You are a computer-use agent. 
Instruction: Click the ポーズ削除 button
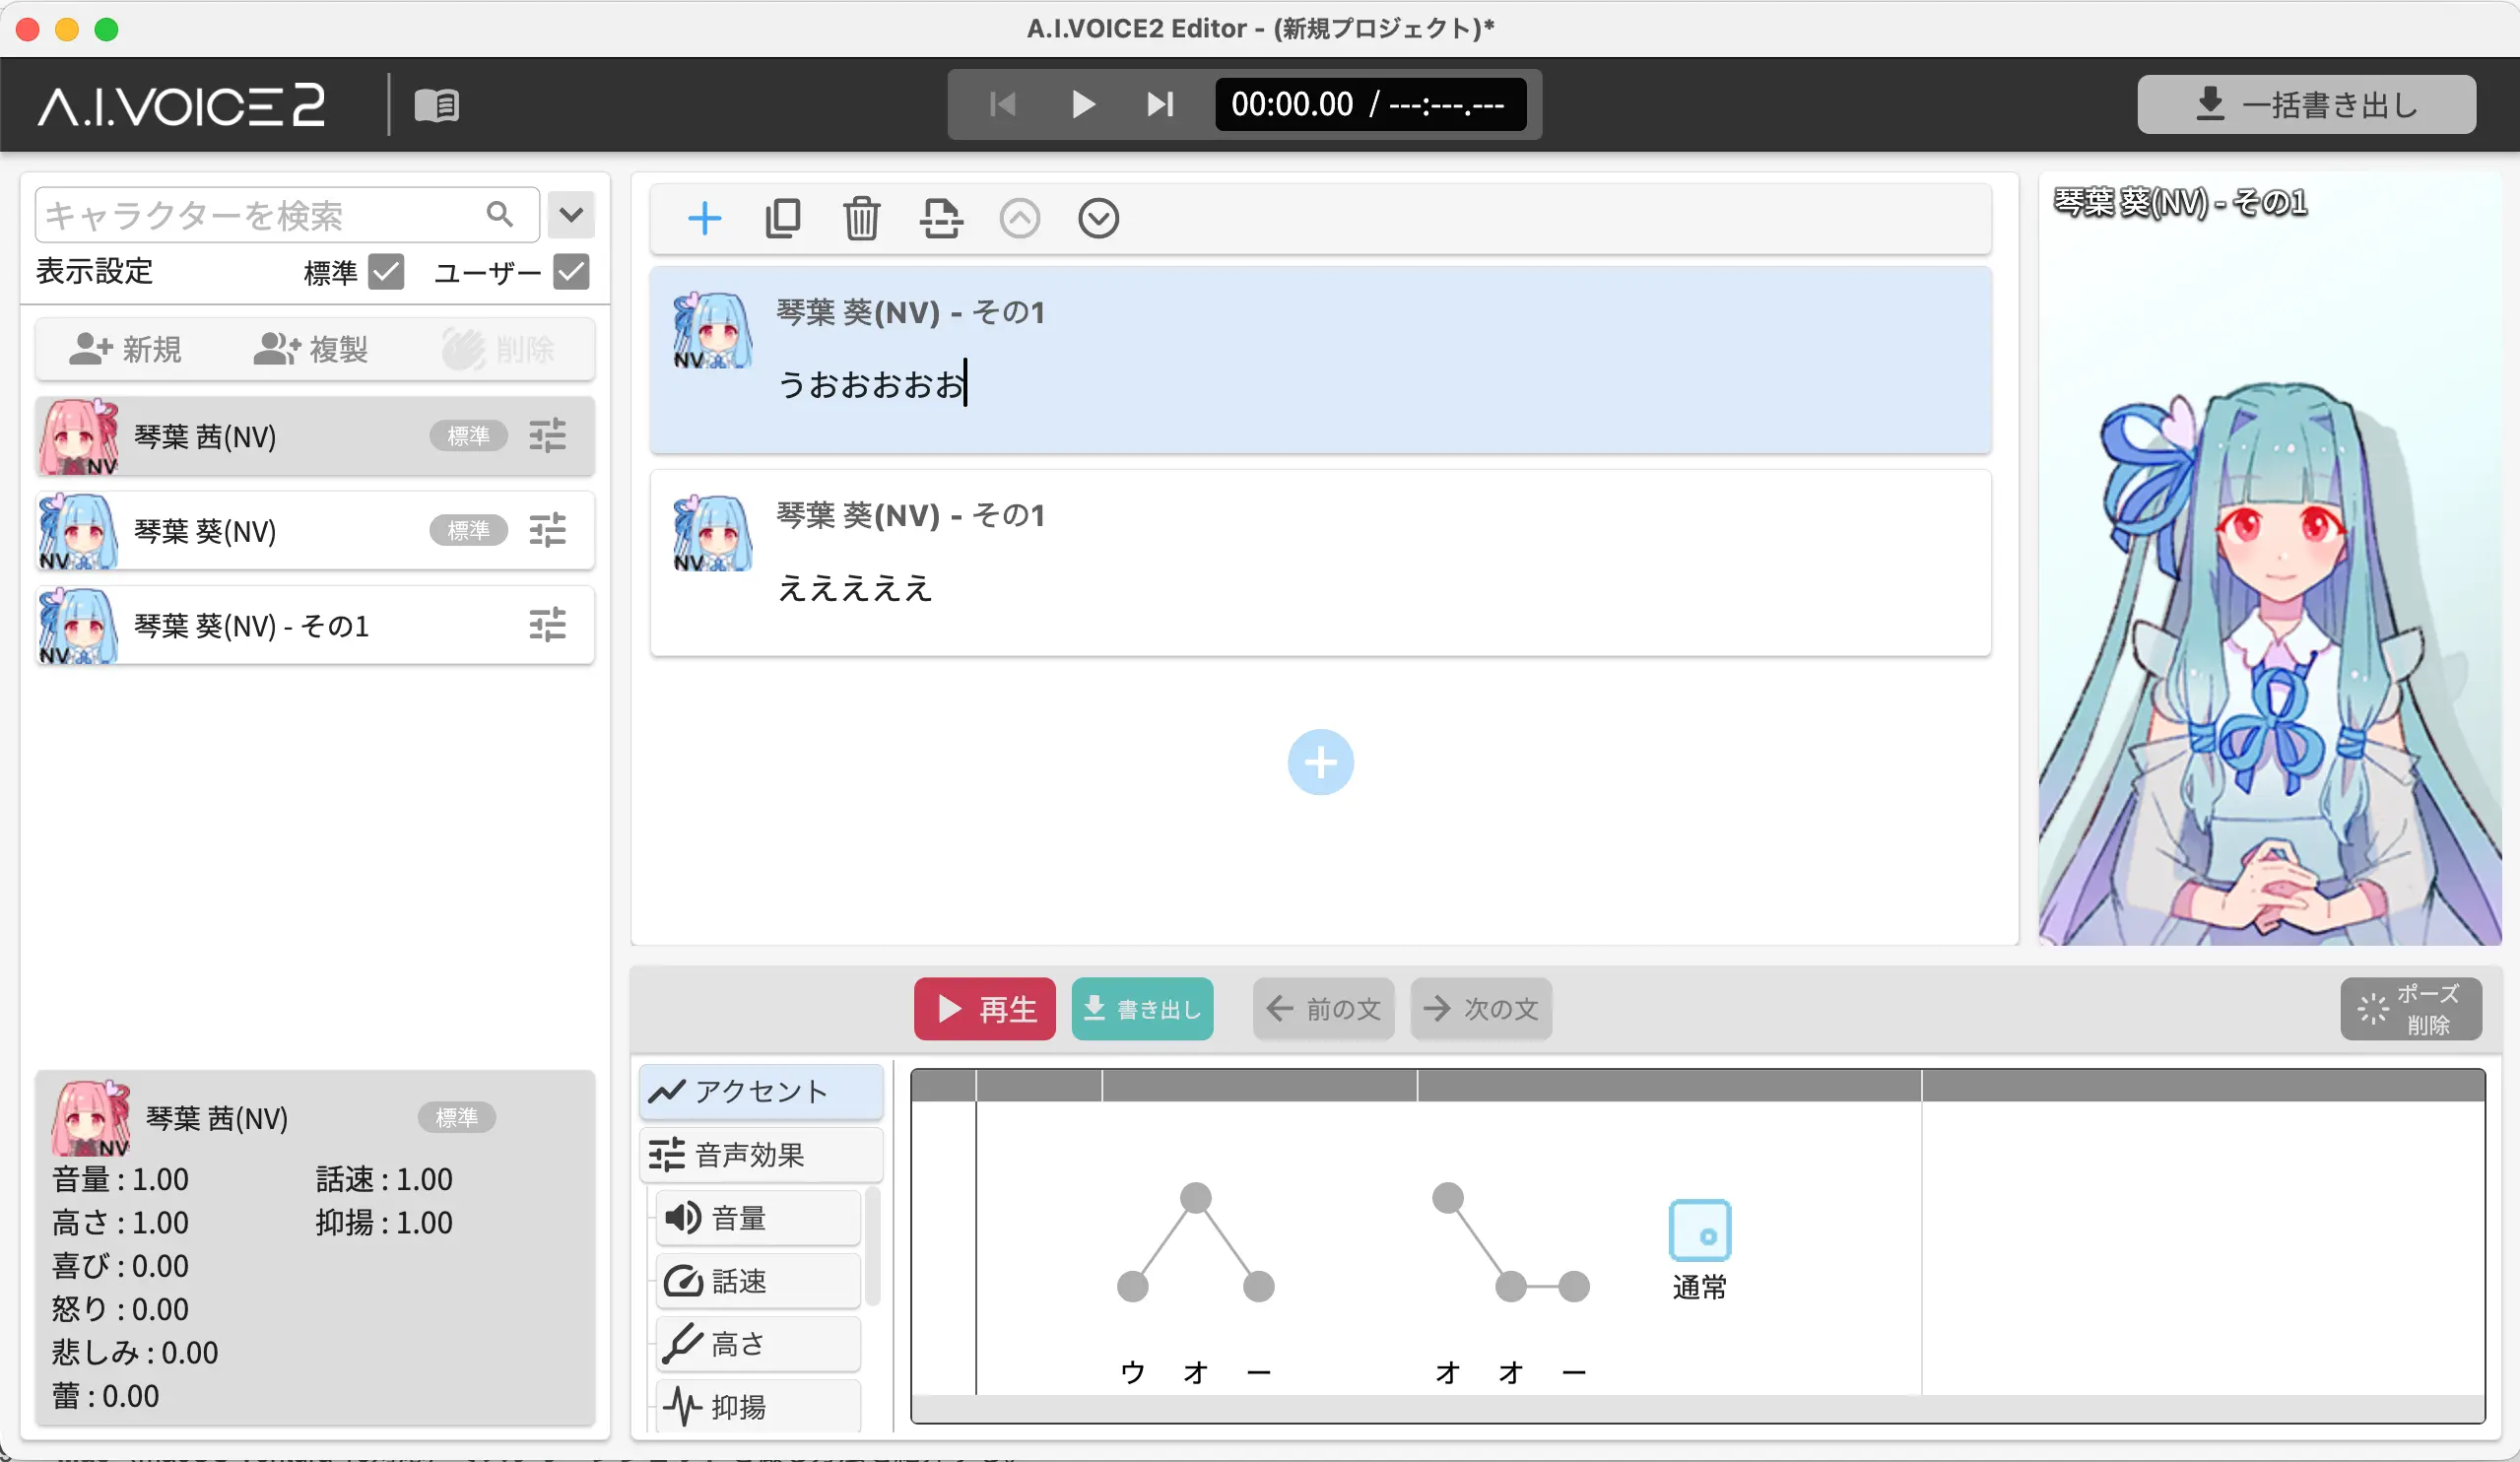coord(2411,1008)
